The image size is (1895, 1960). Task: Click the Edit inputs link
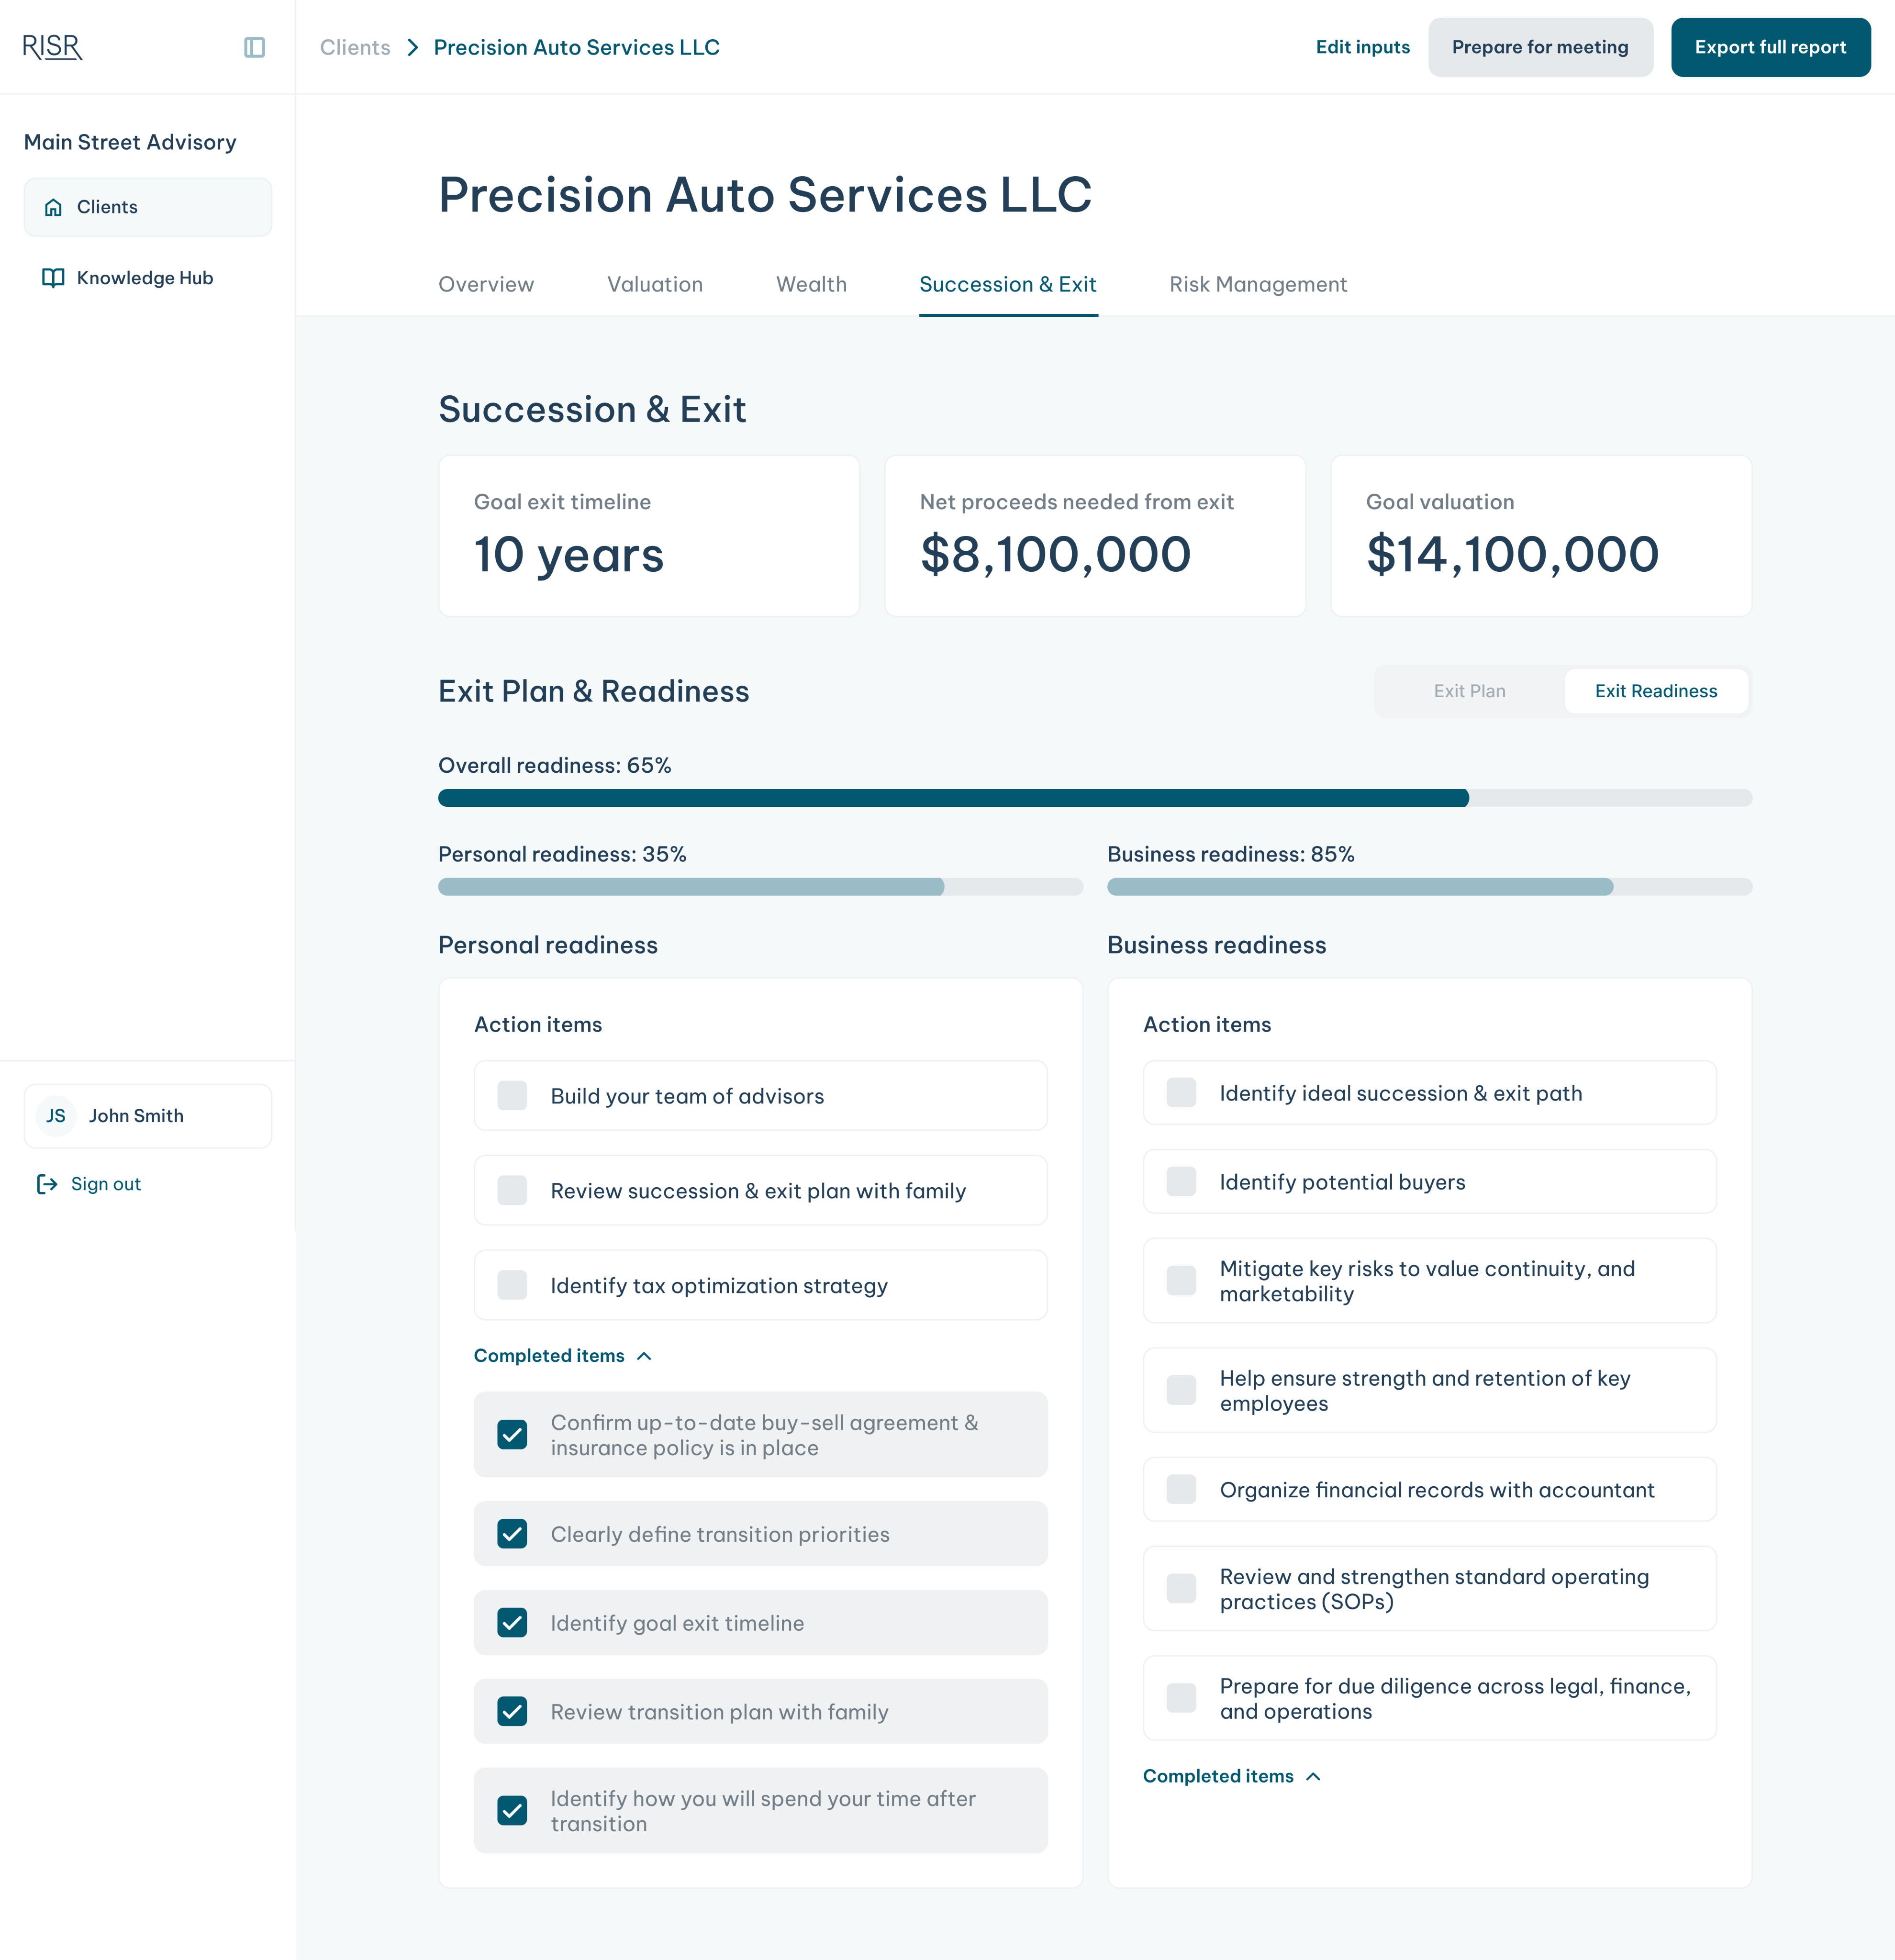click(1362, 47)
